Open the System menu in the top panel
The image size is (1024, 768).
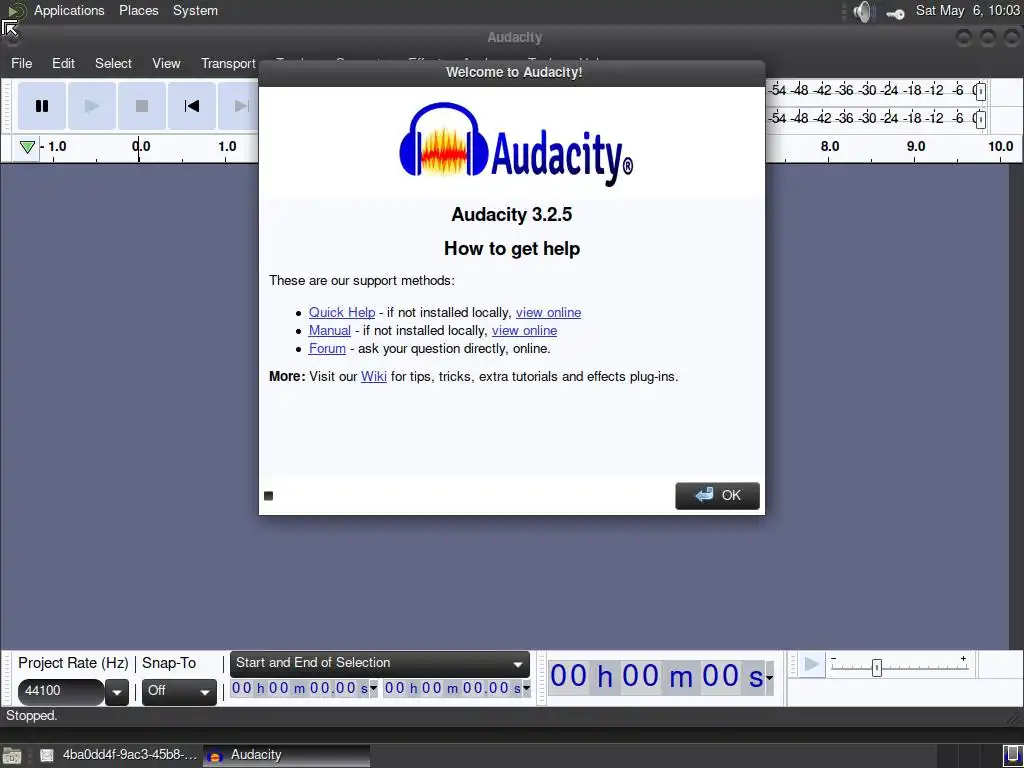click(x=195, y=10)
